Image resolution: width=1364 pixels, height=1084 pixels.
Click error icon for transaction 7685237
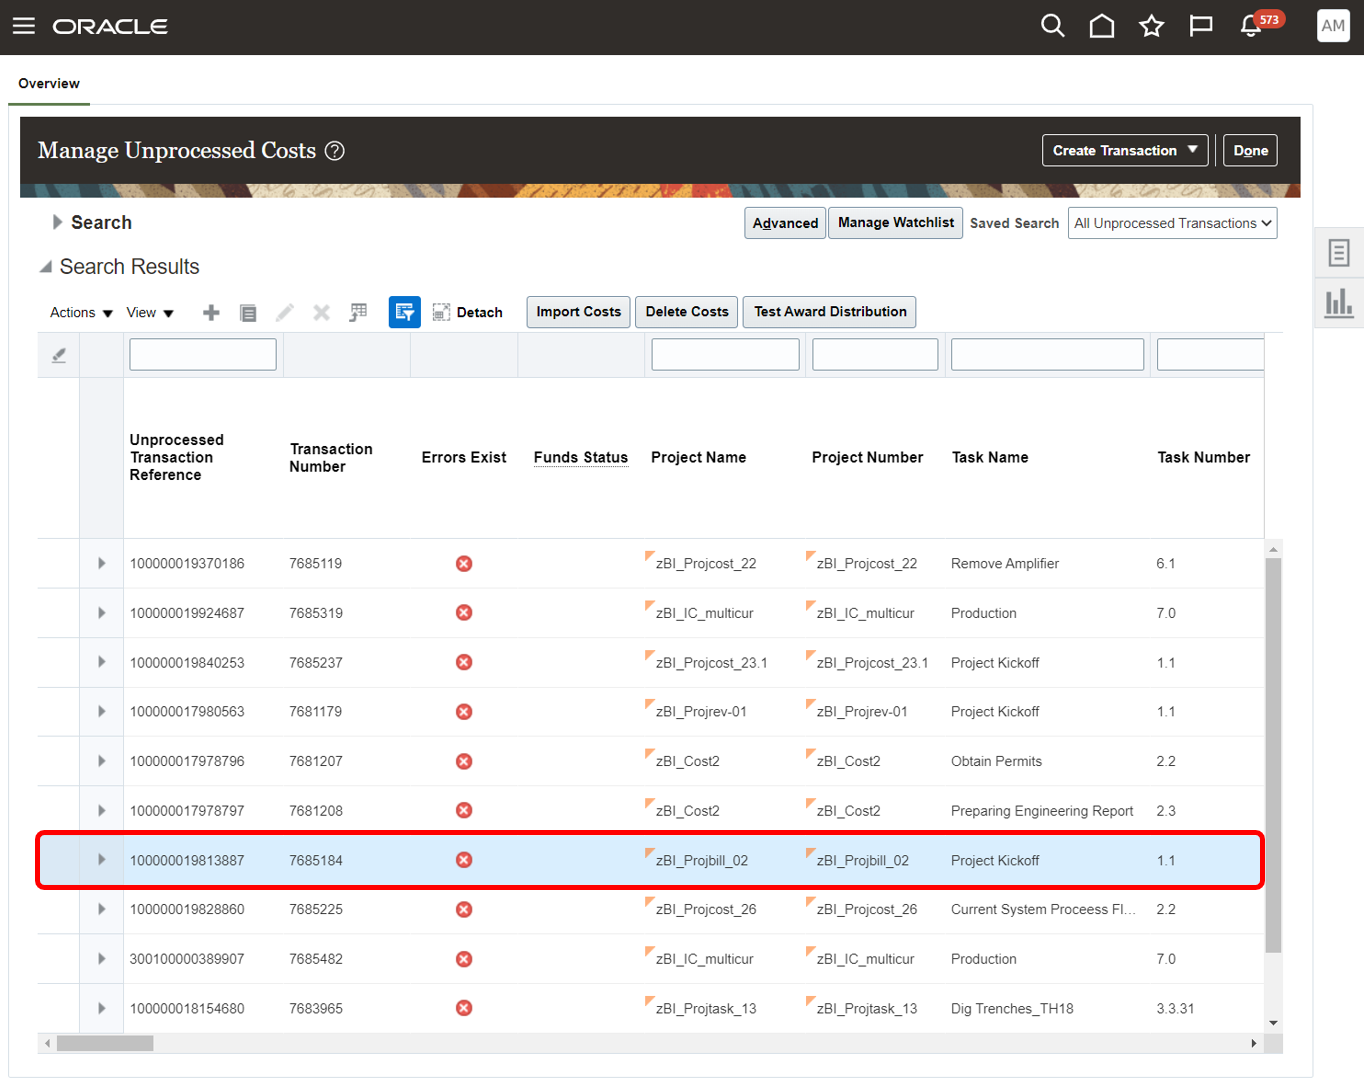pyautogui.click(x=464, y=663)
